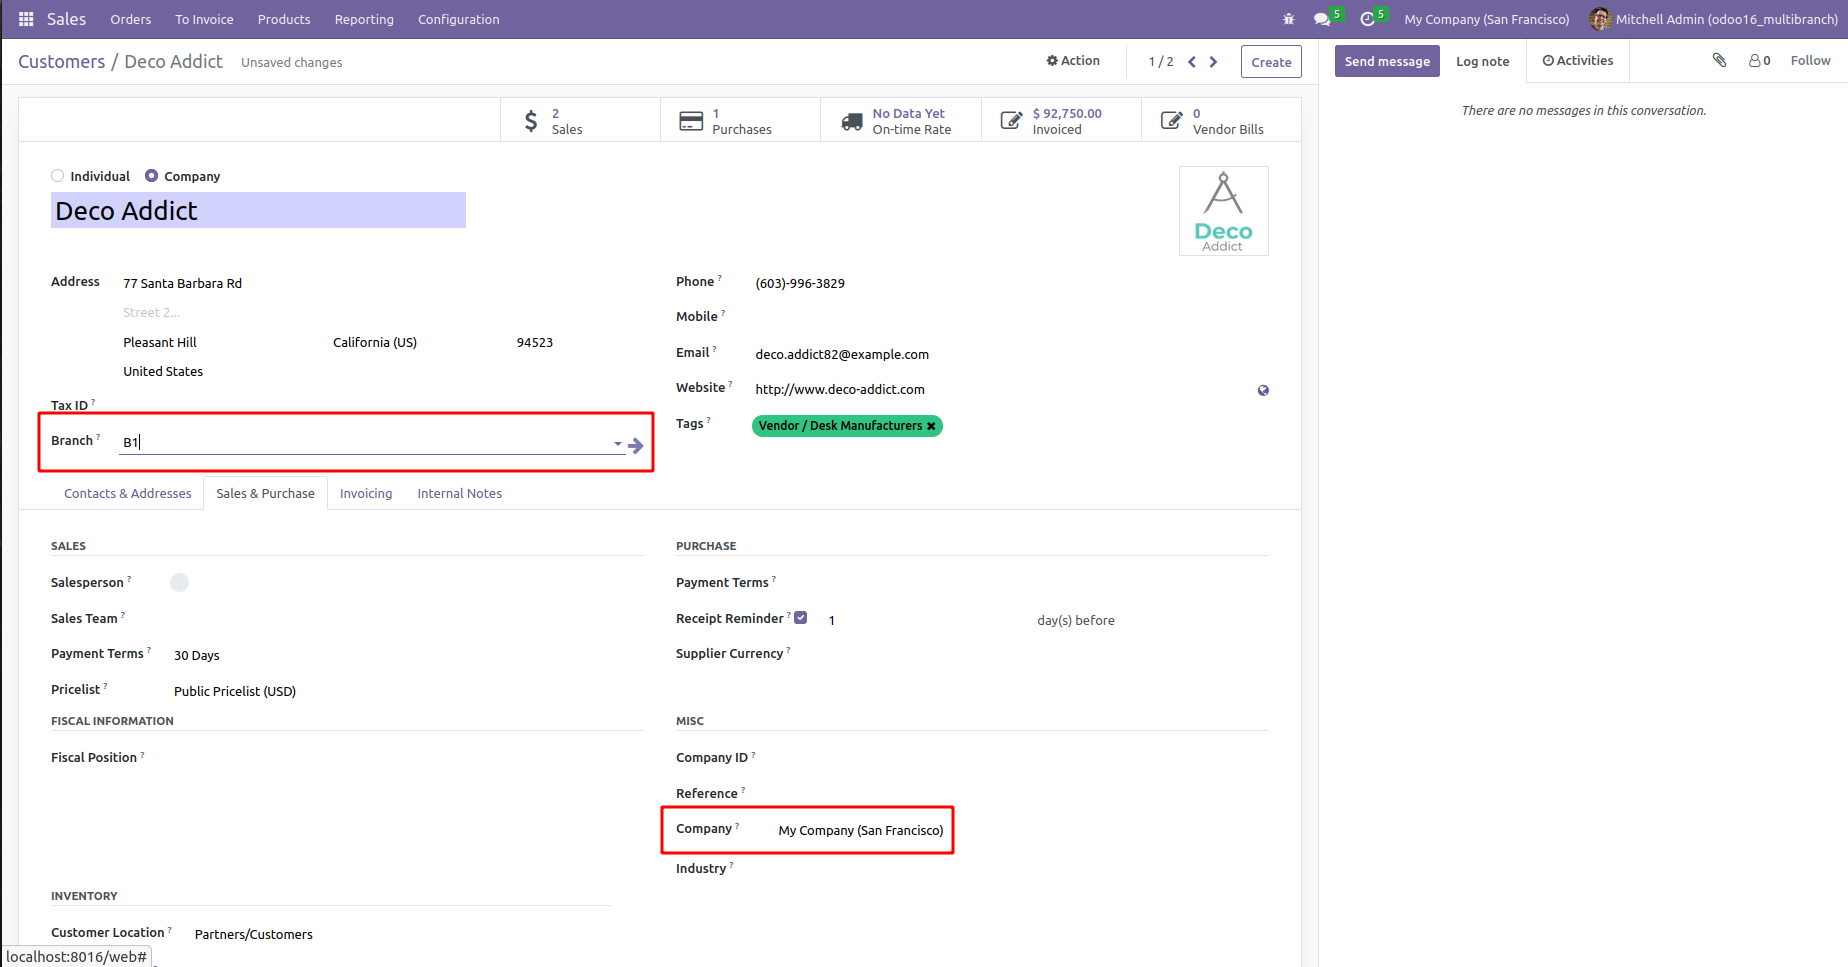
Task: Click the Log note button
Action: [1483, 61]
